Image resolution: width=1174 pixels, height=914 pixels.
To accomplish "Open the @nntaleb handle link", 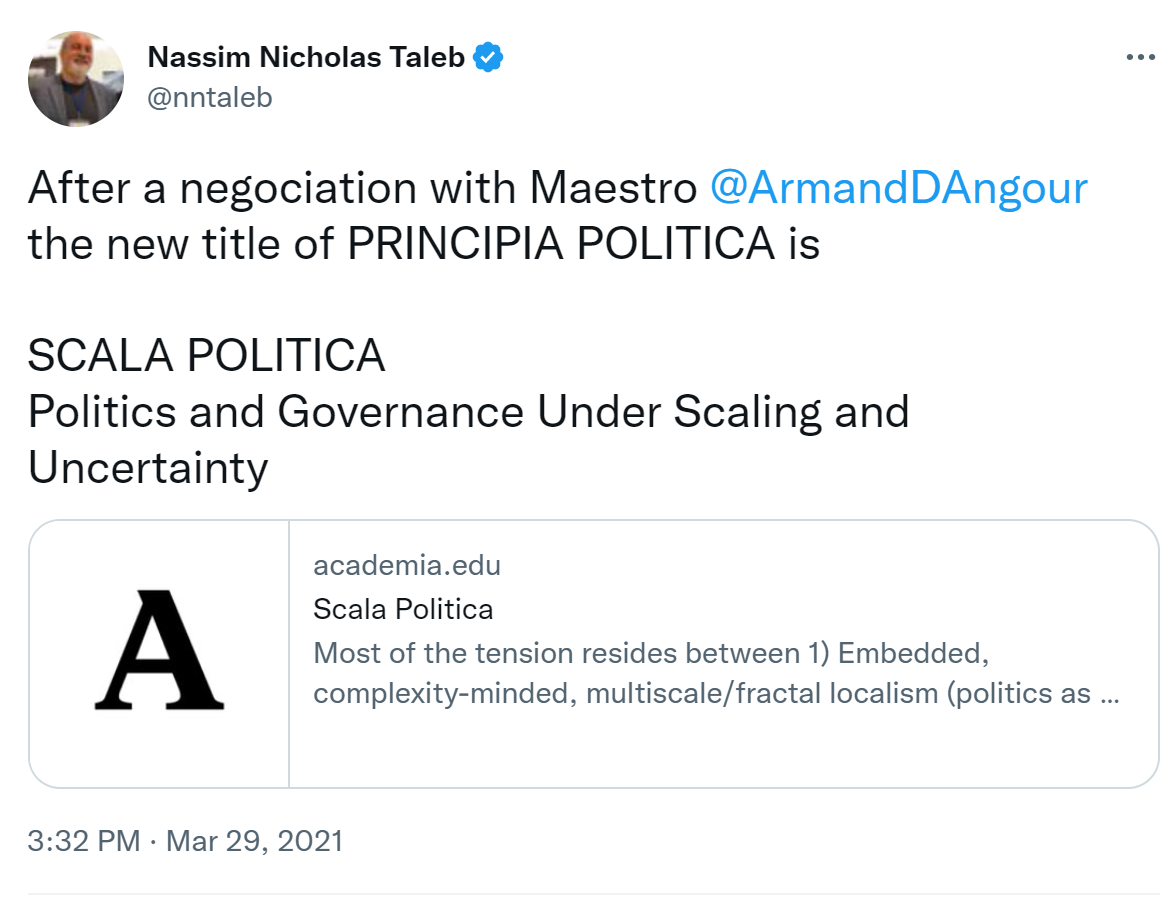I will click(x=210, y=97).
